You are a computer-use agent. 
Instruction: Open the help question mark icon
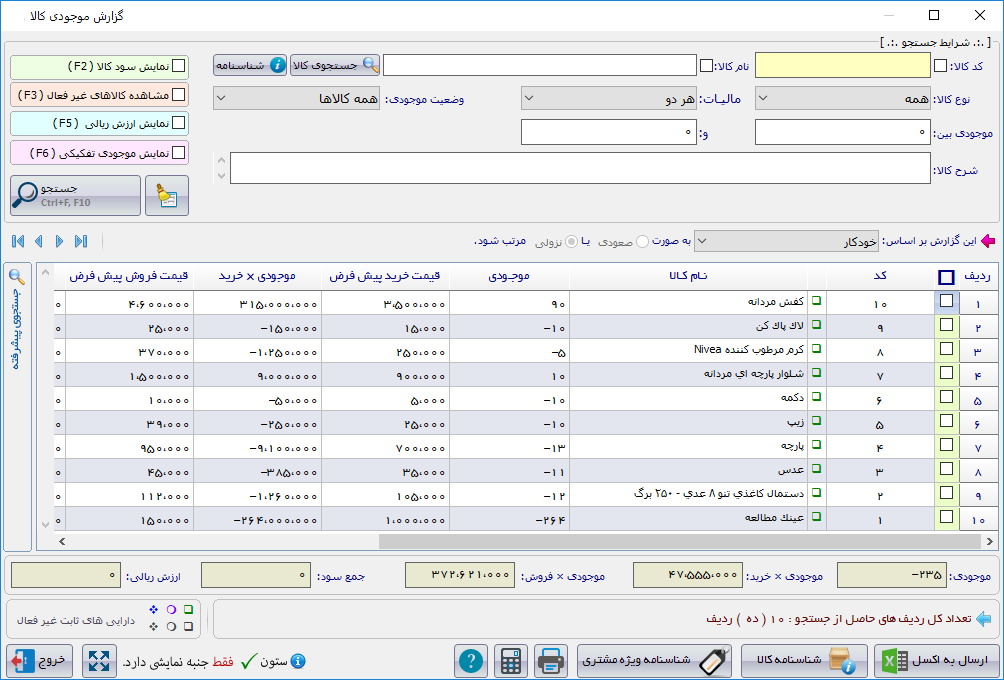click(x=471, y=661)
